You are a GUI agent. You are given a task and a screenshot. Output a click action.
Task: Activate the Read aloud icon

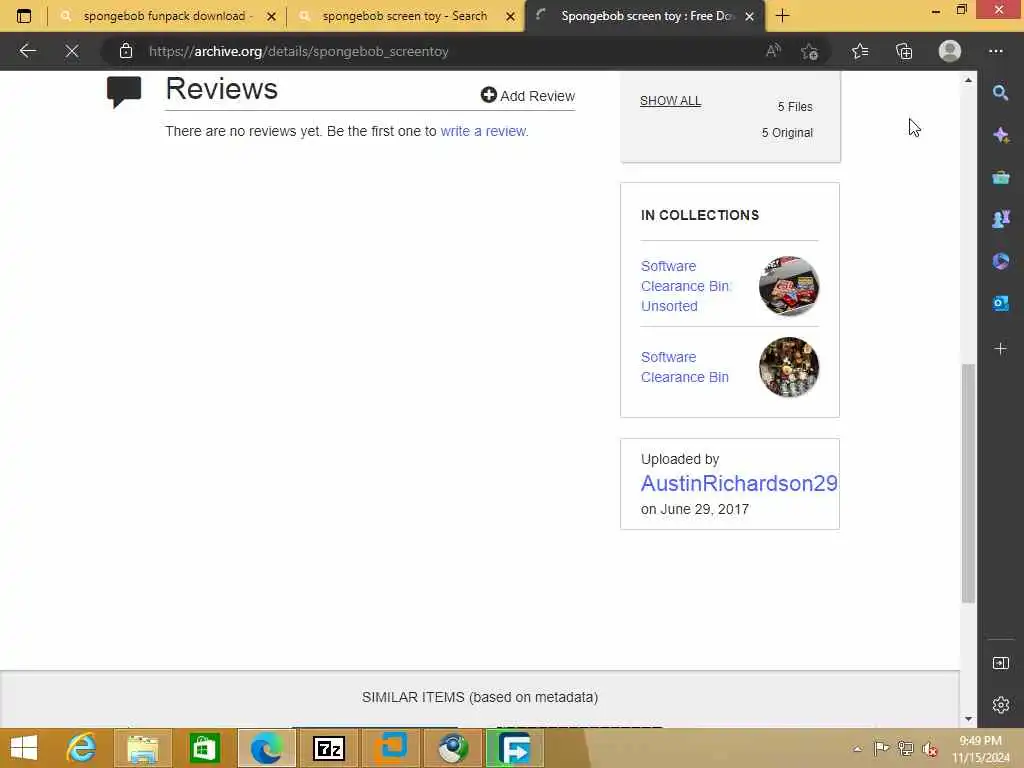773,51
